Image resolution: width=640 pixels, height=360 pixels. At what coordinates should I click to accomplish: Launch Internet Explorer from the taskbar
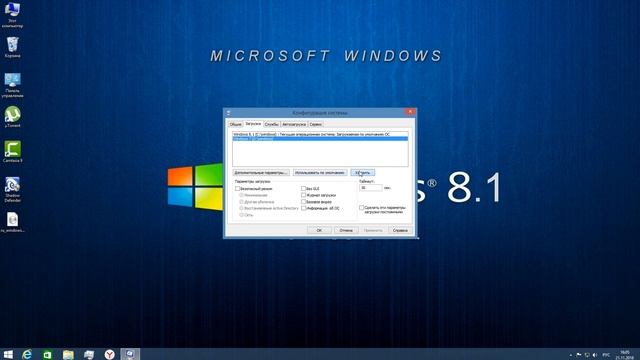pyautogui.click(x=27, y=354)
